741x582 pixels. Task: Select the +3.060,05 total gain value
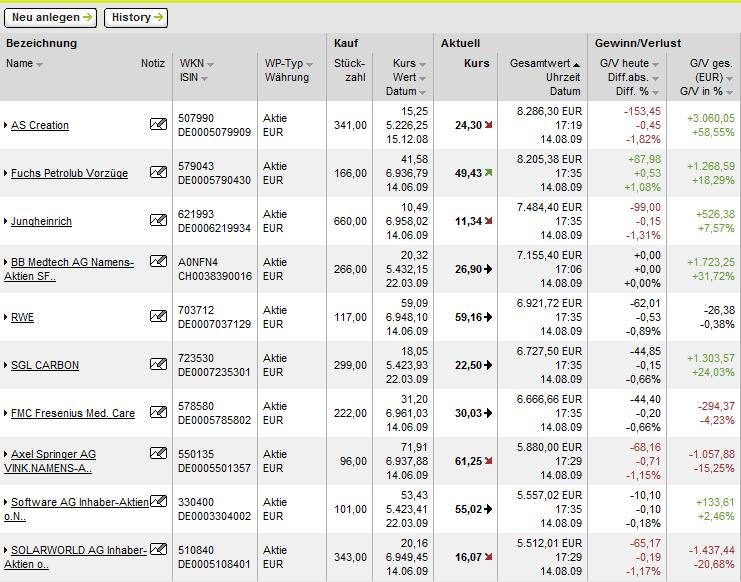[x=711, y=118]
